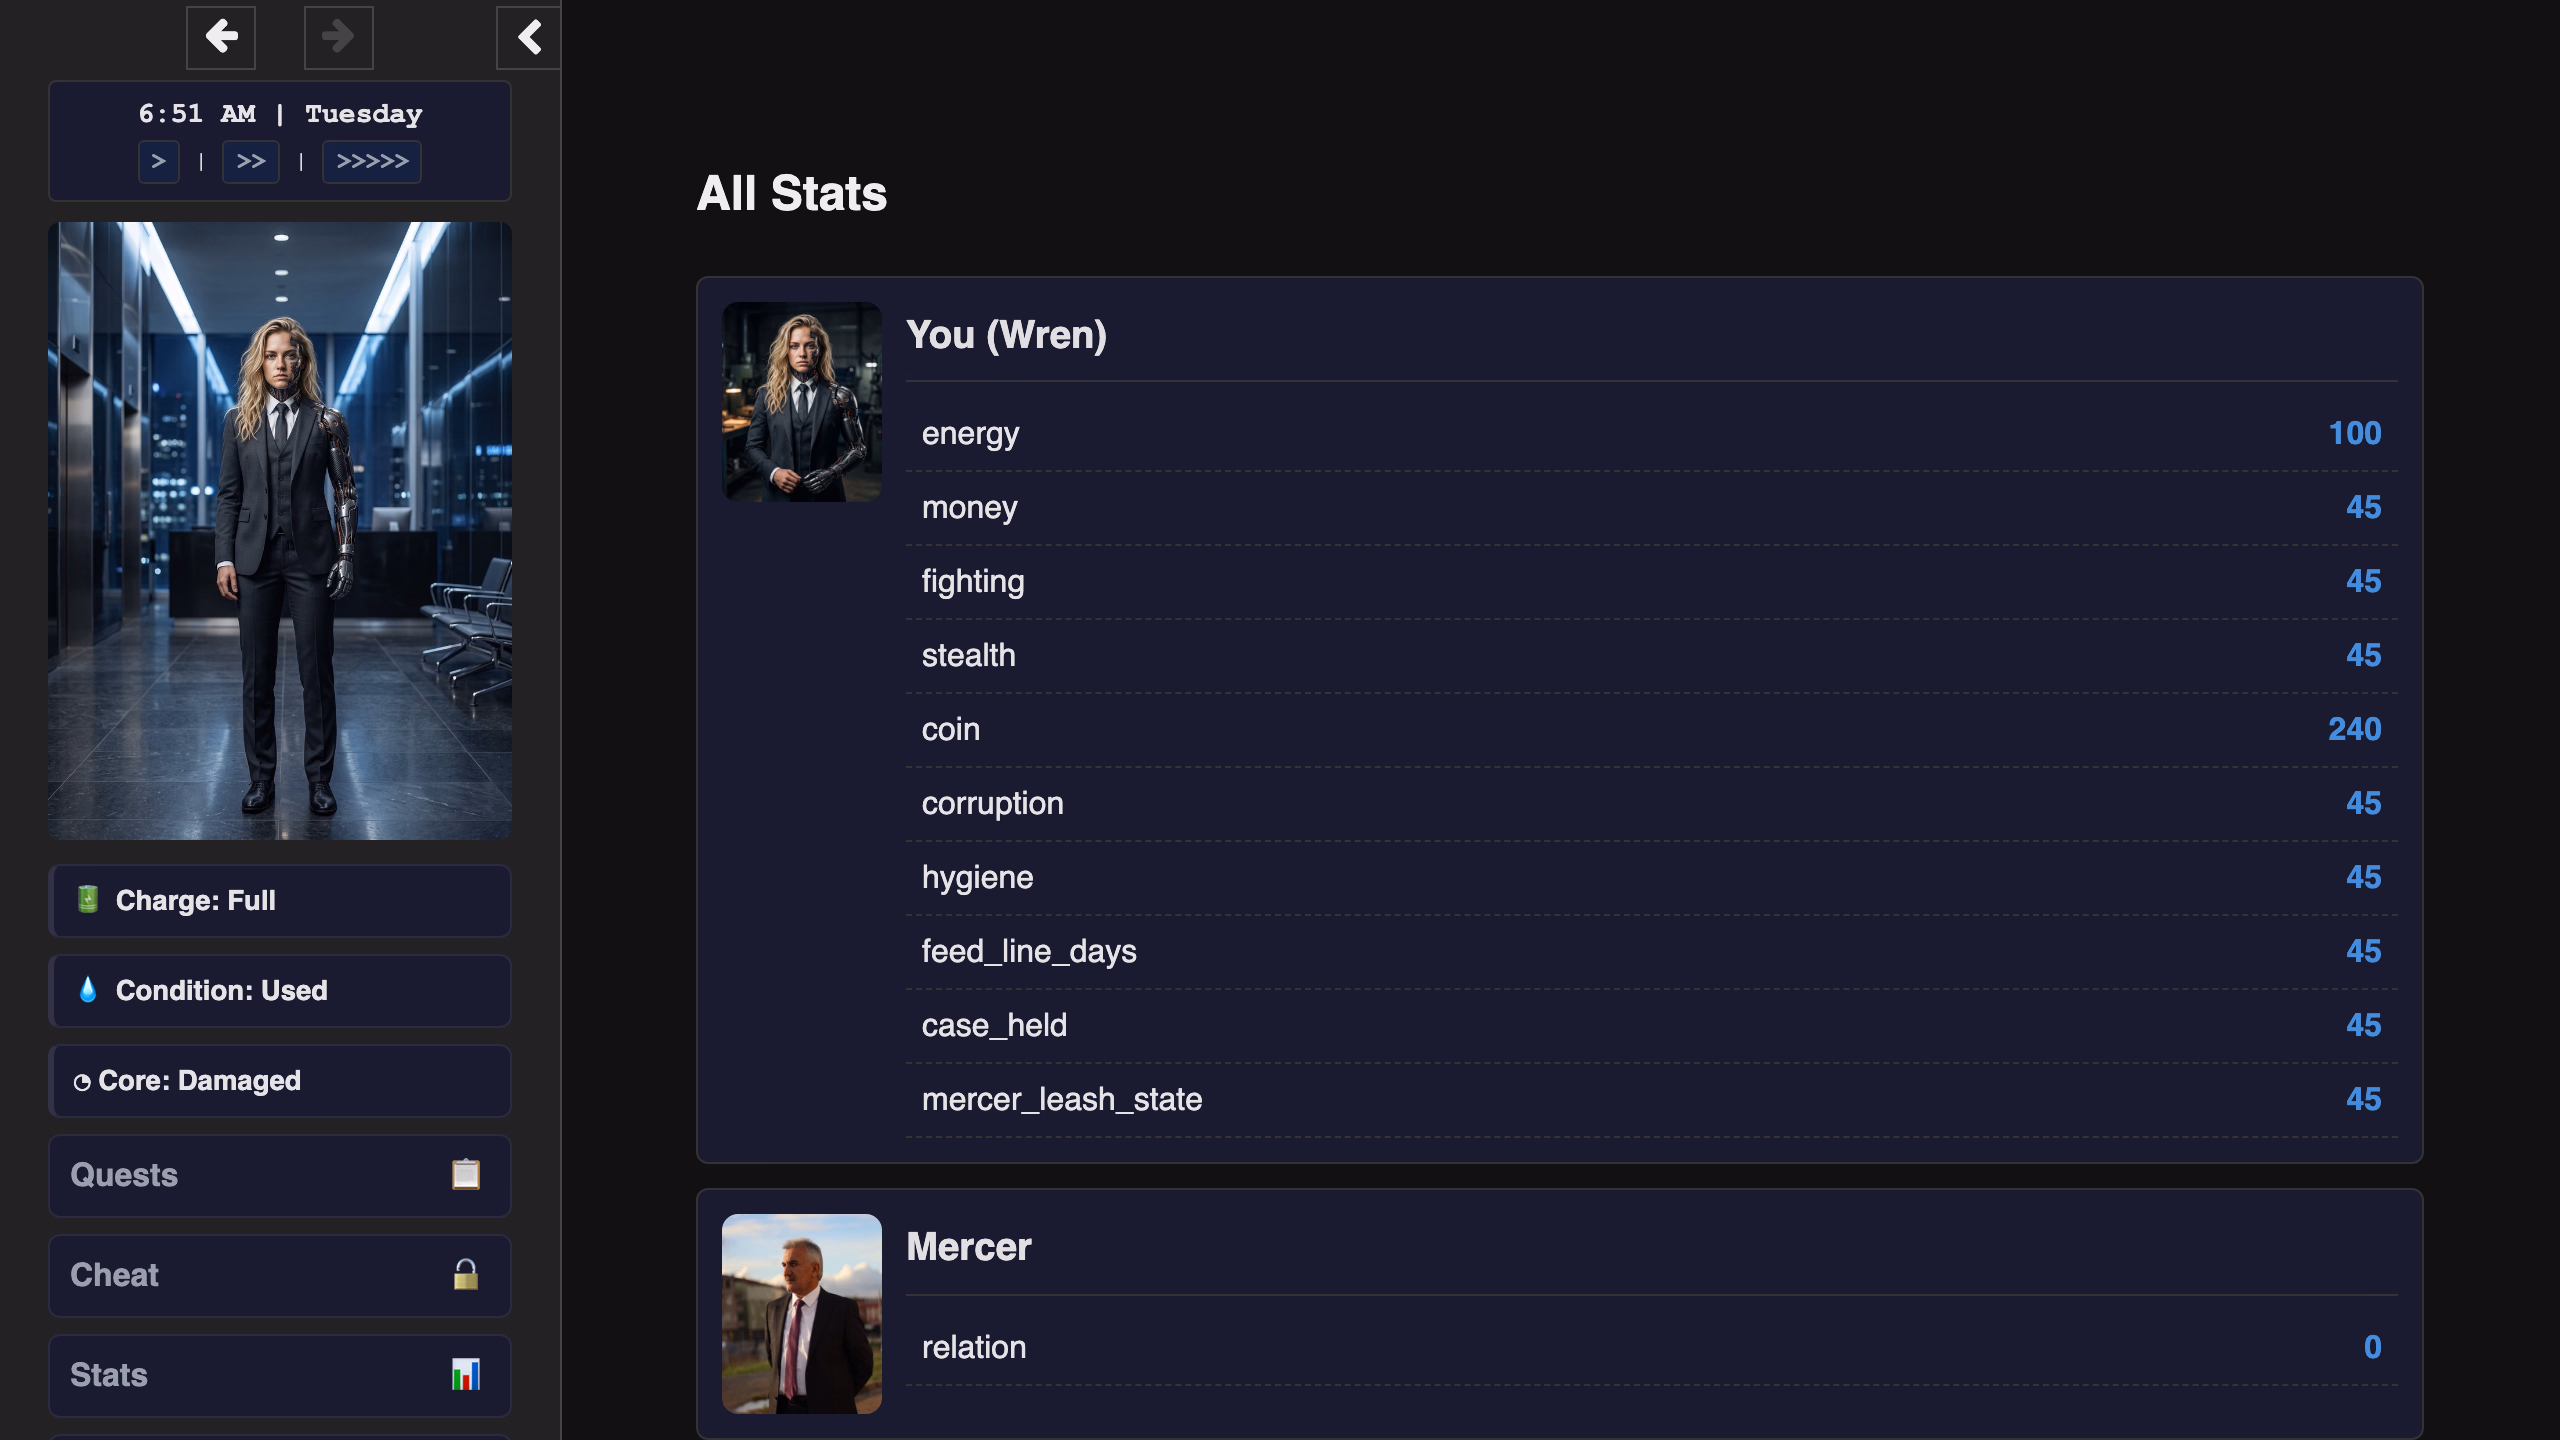Open the Cheat menu entry

tap(280, 1275)
